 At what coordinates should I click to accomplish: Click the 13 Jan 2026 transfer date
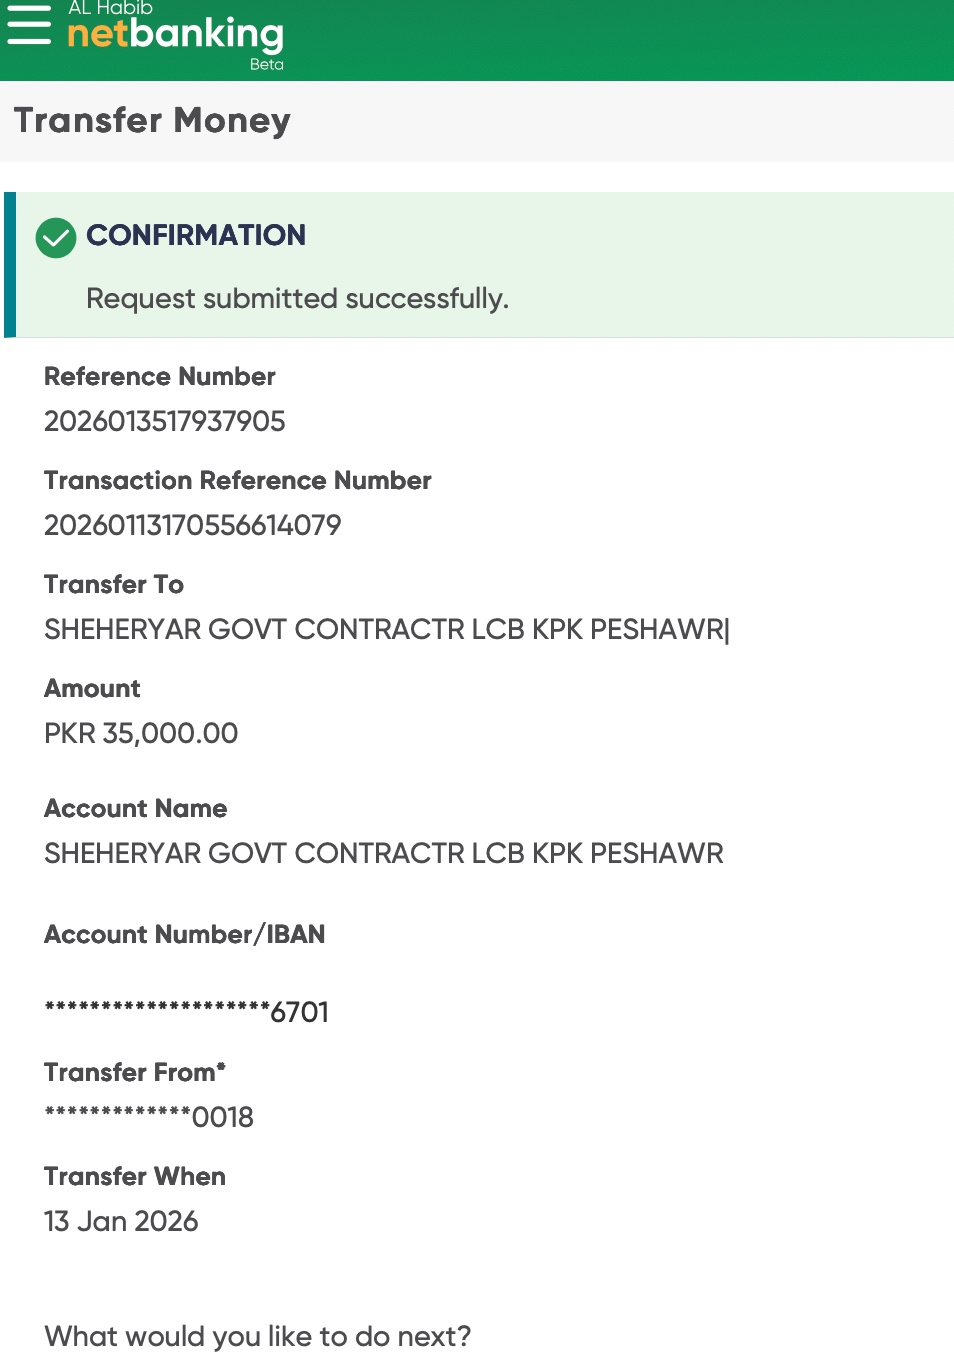121,1222
